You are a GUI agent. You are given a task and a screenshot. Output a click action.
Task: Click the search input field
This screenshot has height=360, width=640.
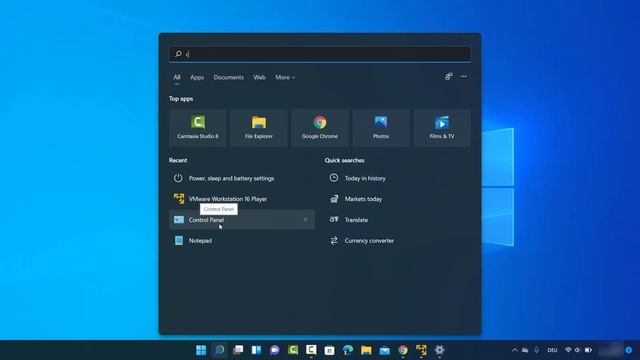(320, 54)
